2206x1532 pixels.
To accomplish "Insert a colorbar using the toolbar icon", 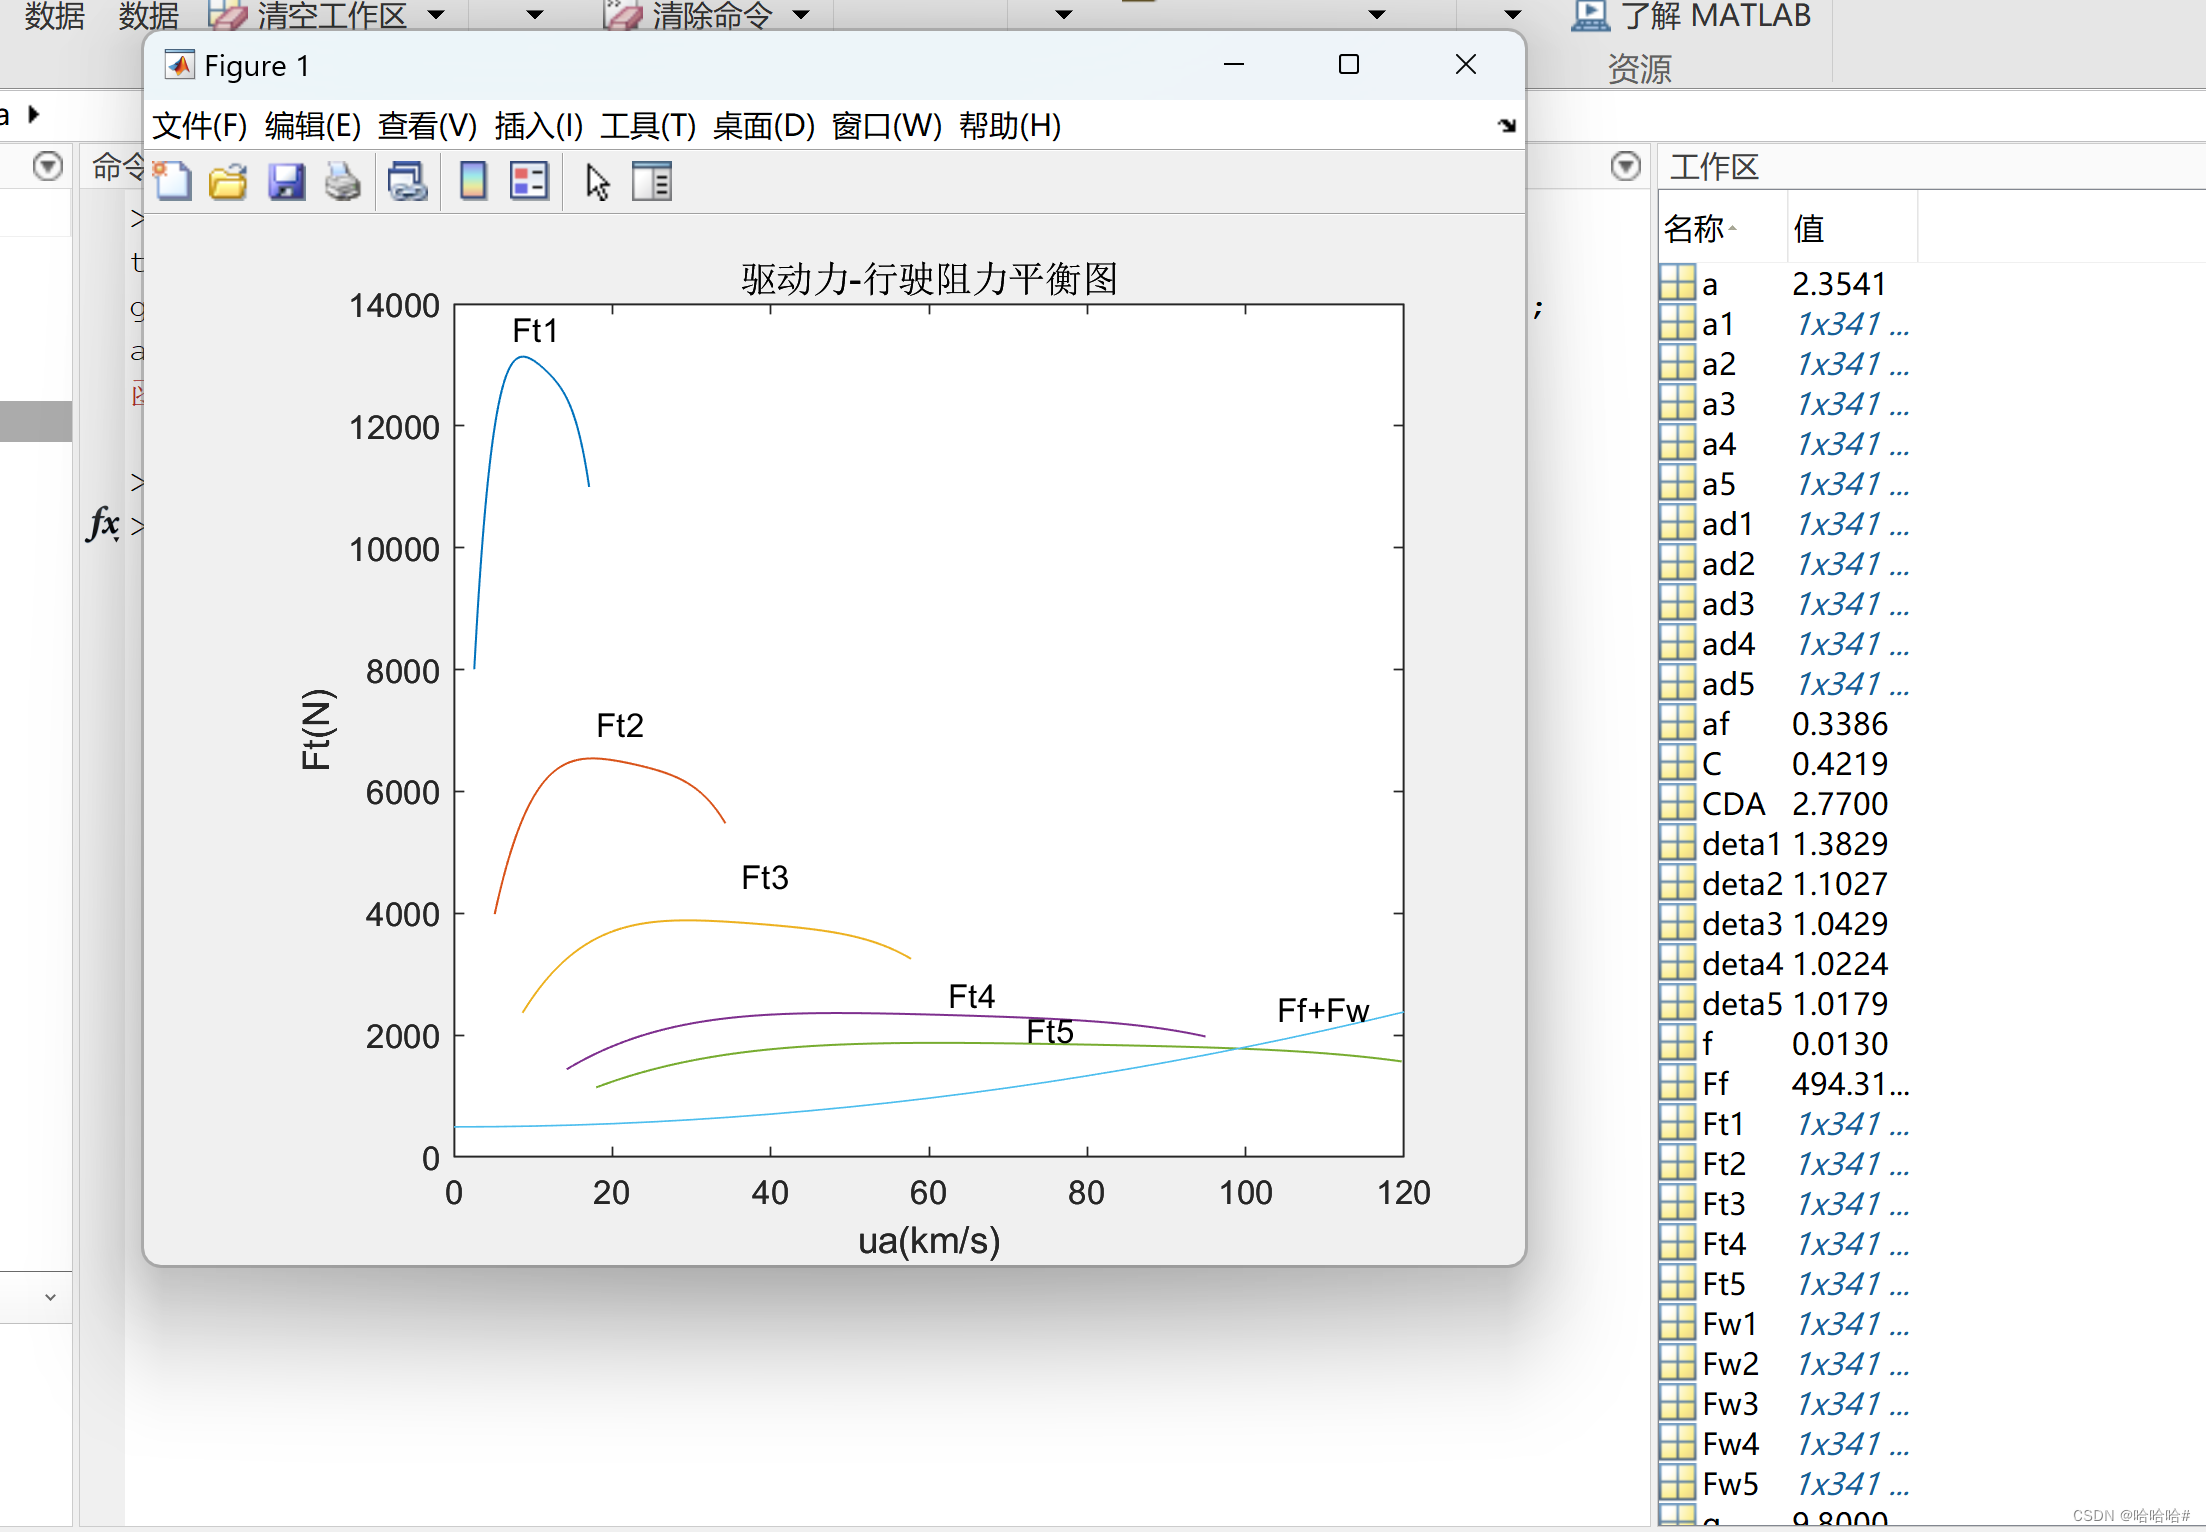I will tap(473, 182).
